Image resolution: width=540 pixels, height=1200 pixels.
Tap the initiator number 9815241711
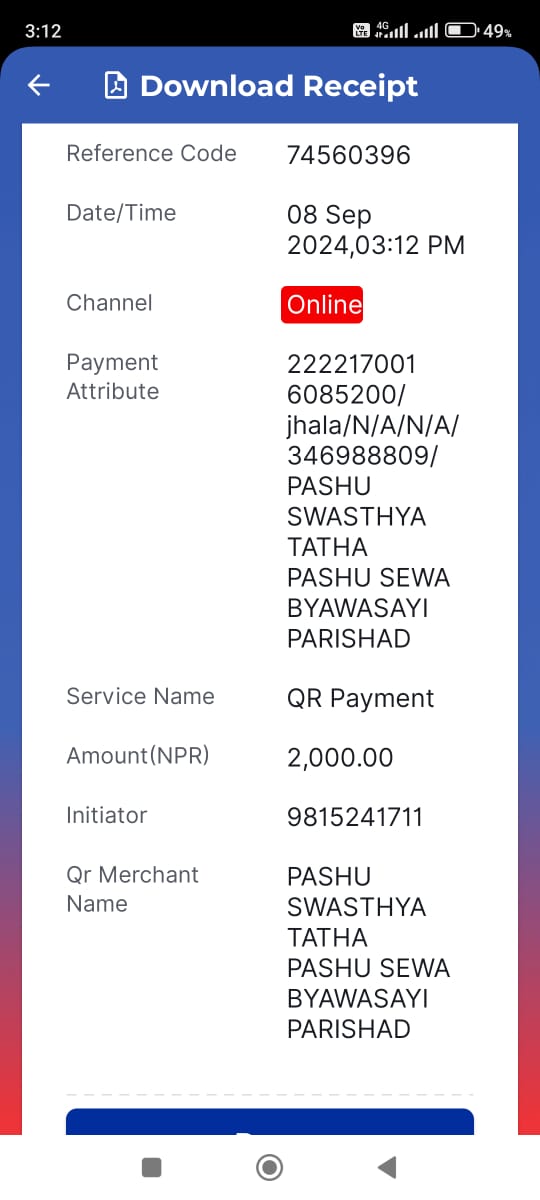[355, 817]
